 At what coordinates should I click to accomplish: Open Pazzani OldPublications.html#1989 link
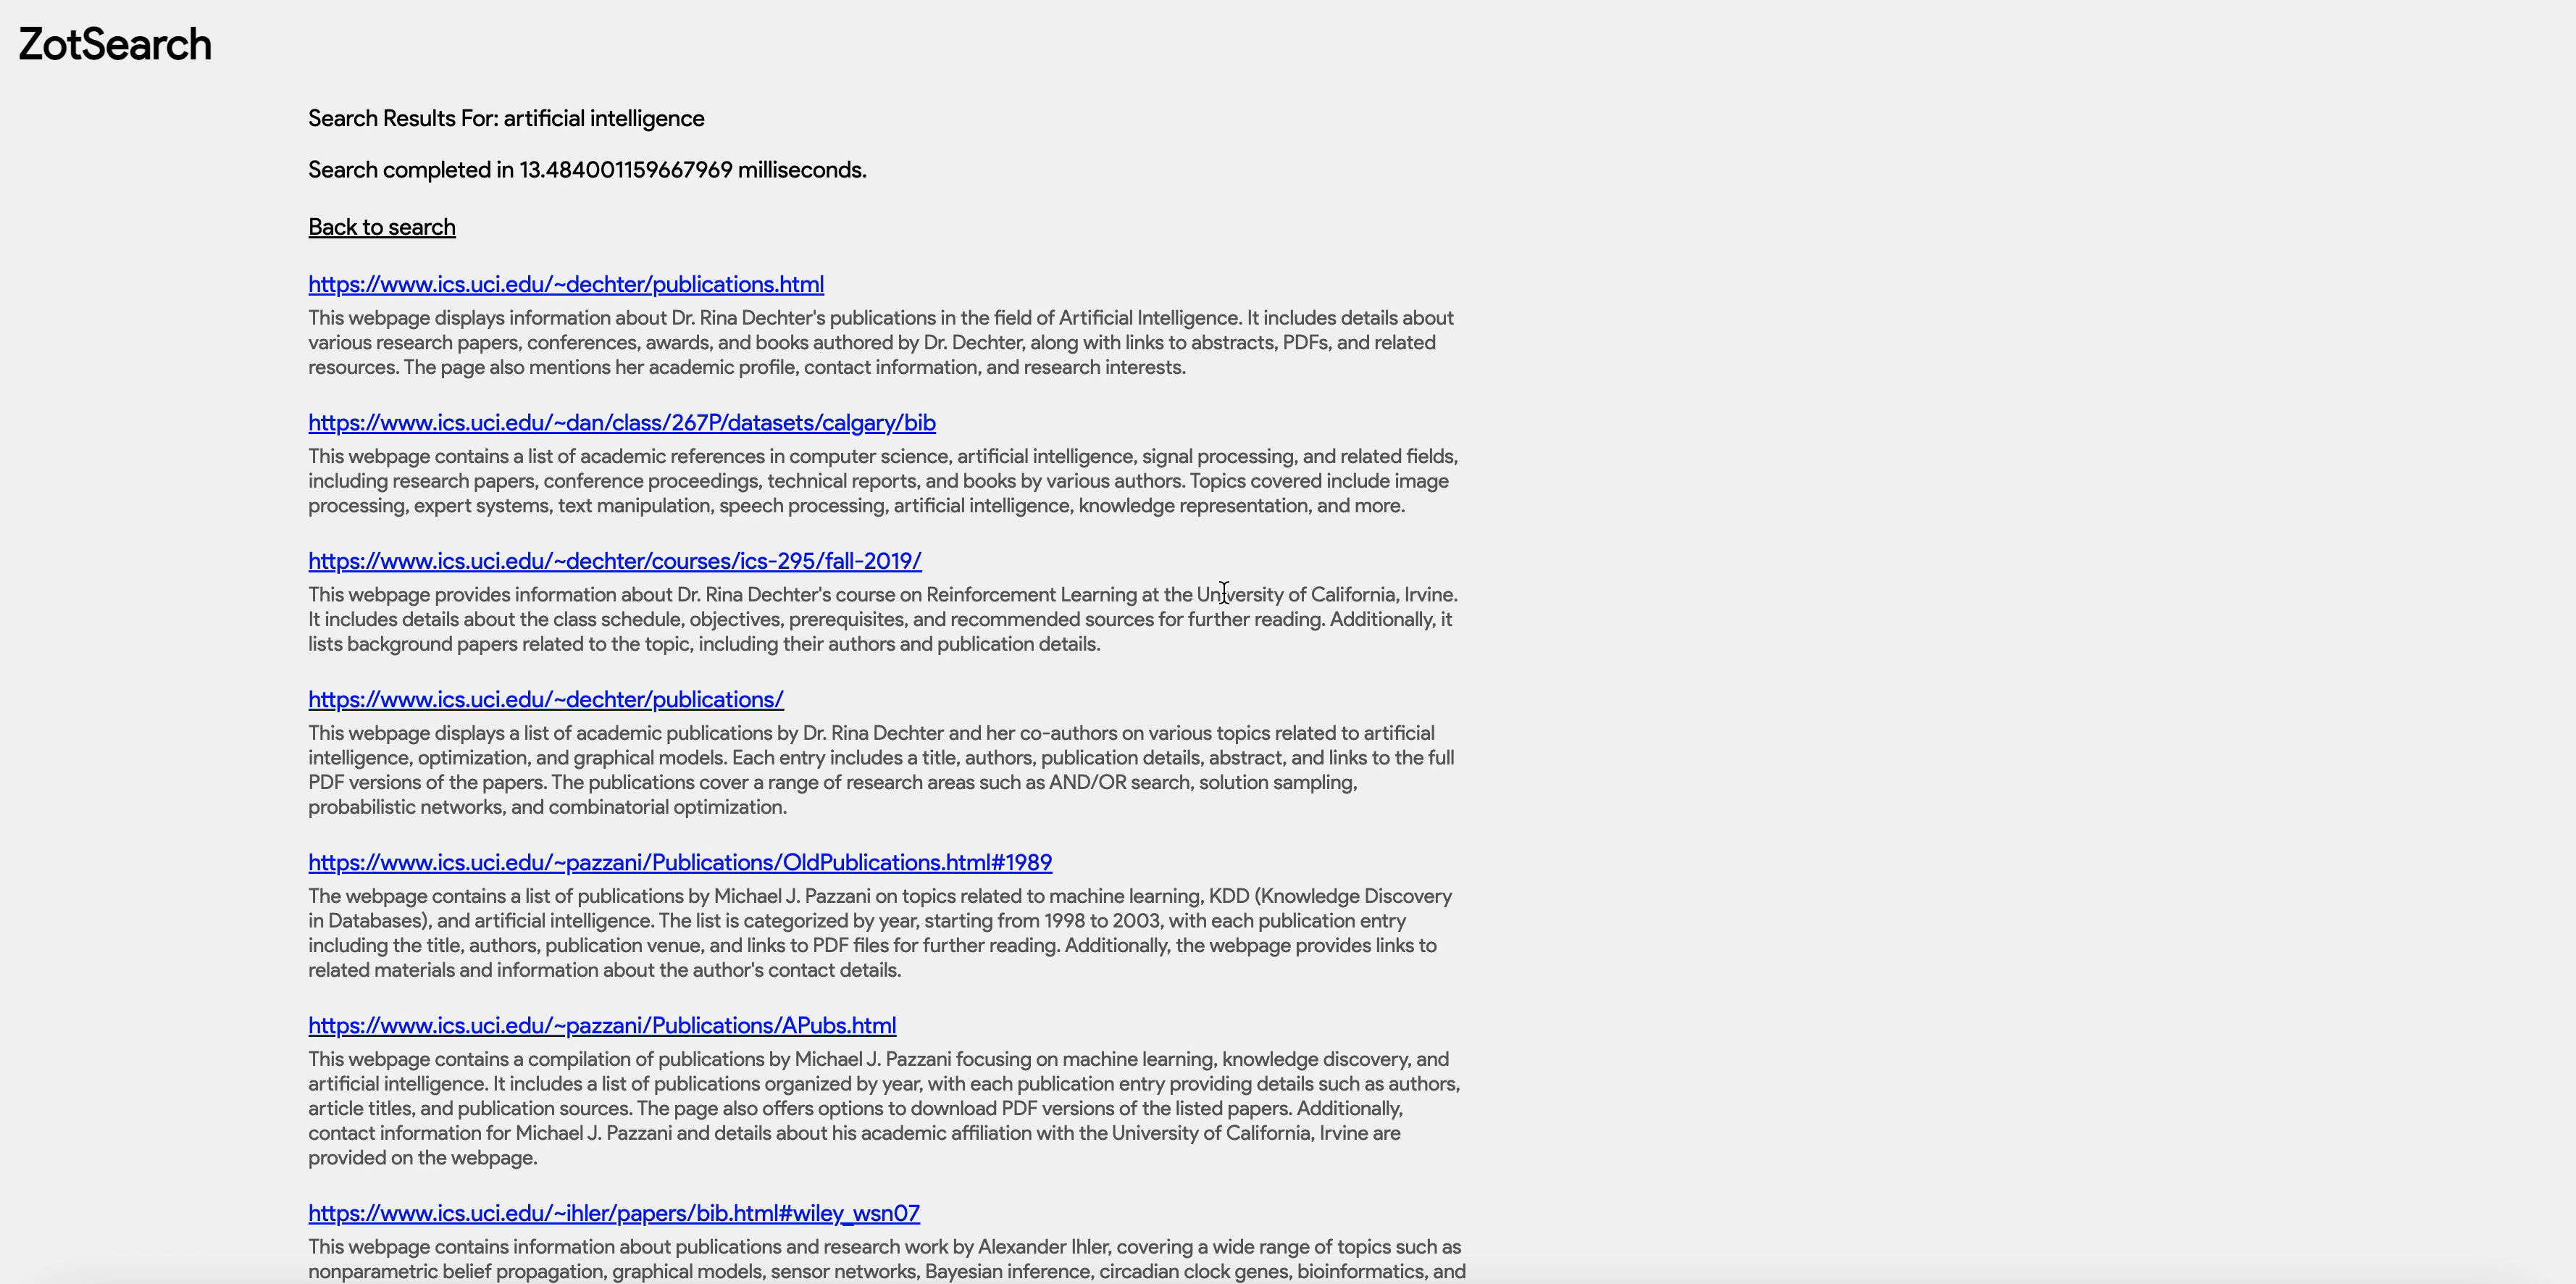(680, 863)
